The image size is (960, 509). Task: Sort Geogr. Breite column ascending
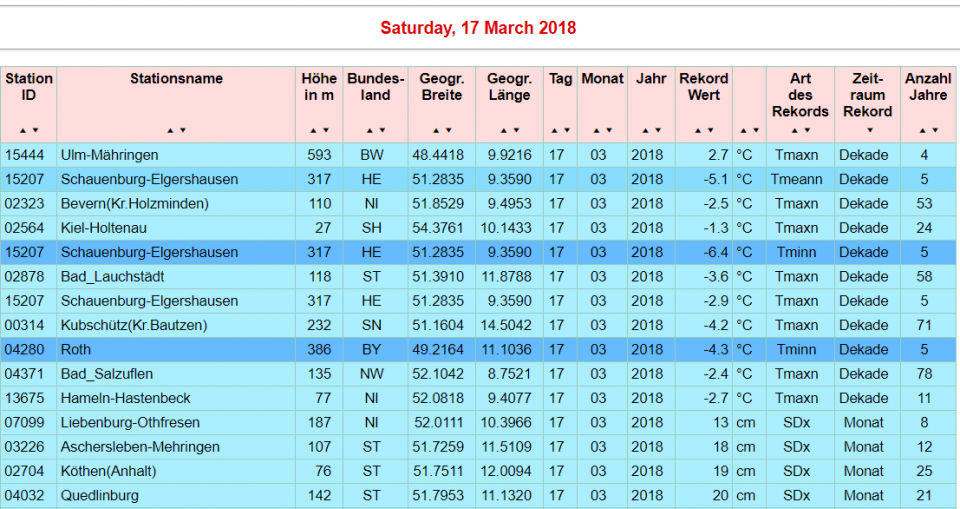436,131
